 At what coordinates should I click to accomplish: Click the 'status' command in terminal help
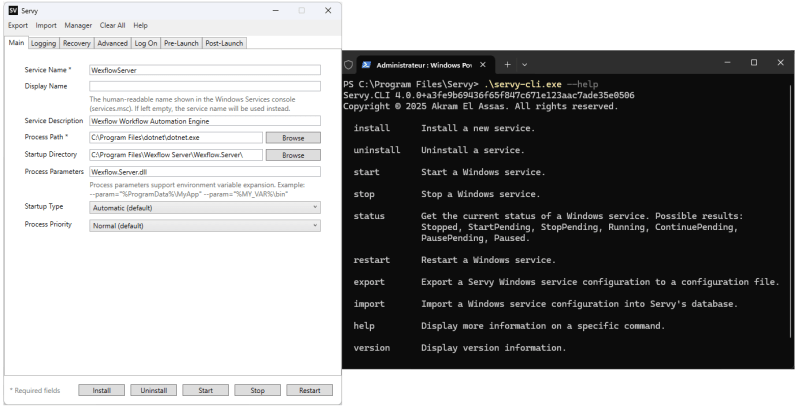pos(369,216)
